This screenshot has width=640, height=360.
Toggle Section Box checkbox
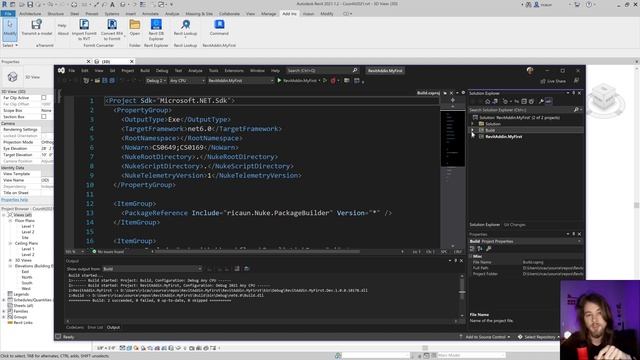(x=44, y=117)
